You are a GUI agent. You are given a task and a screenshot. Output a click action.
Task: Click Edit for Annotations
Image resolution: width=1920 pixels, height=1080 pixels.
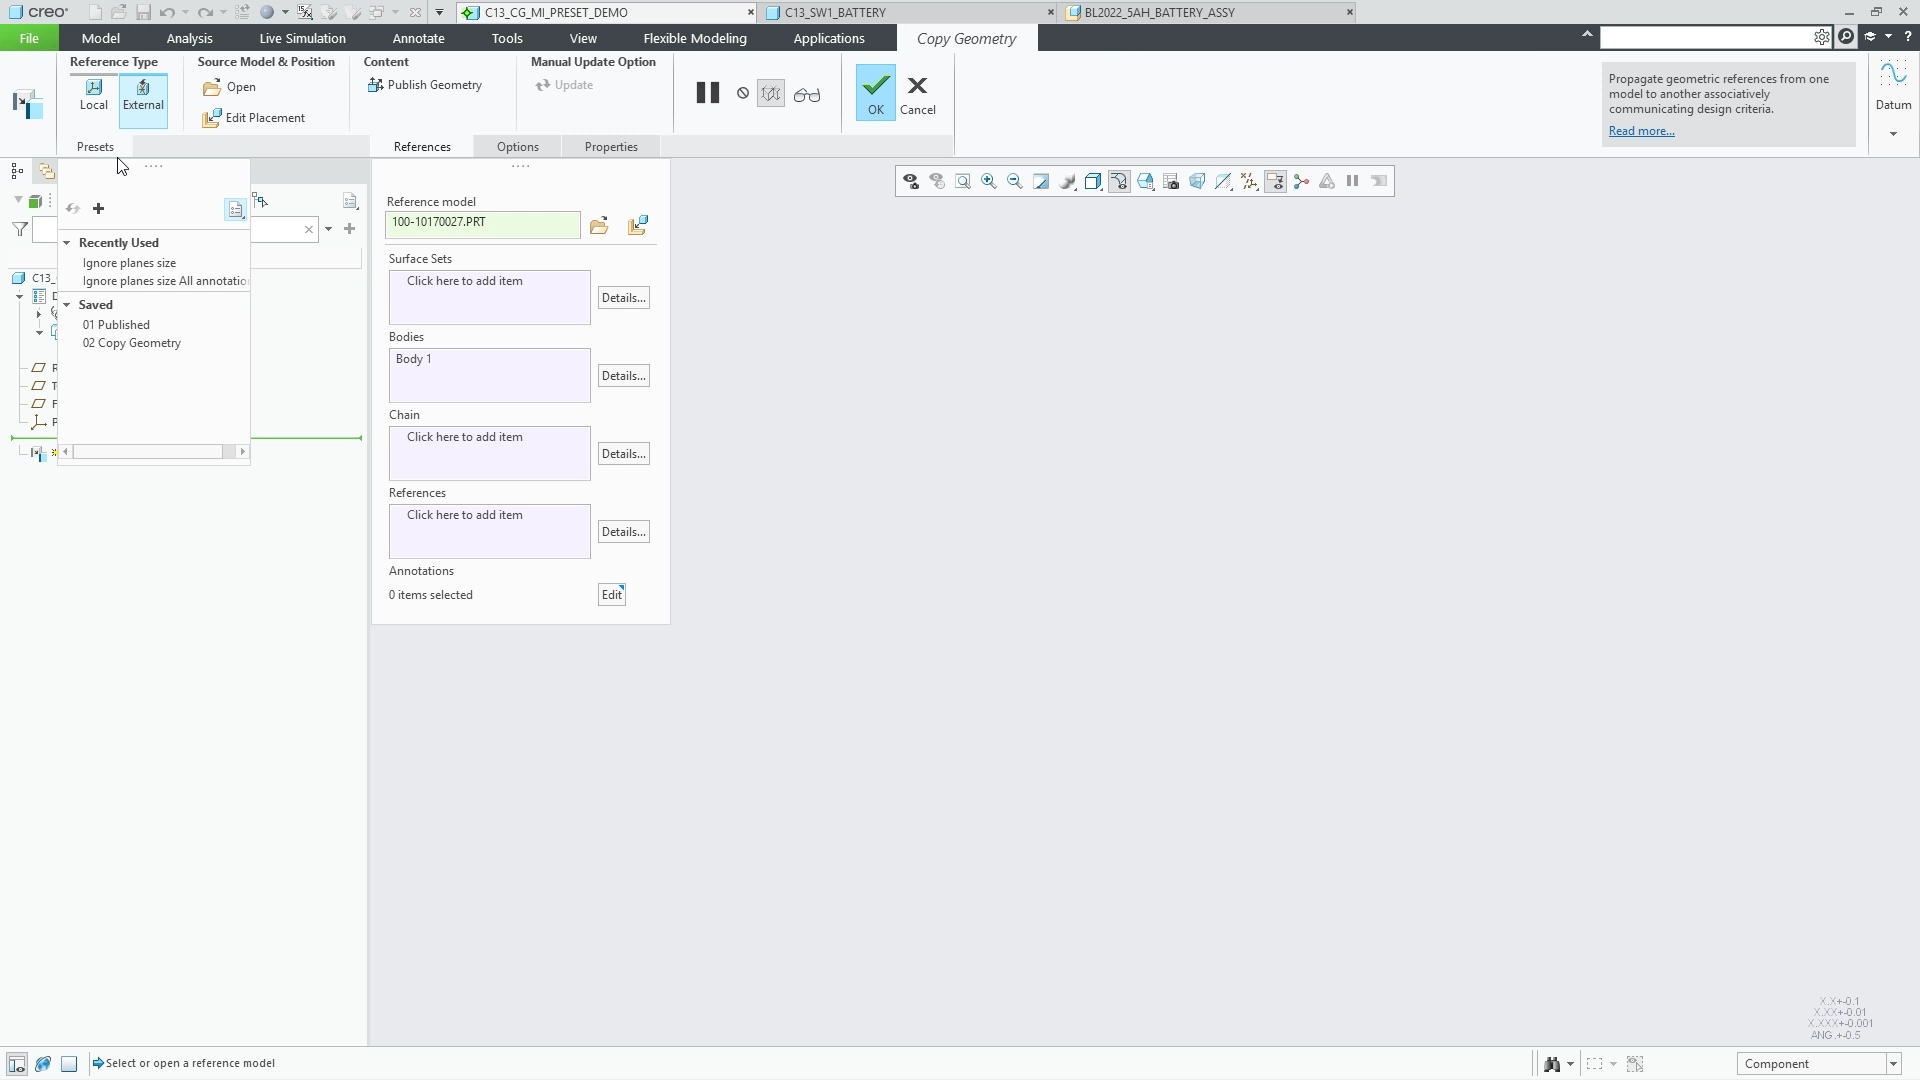click(x=611, y=595)
